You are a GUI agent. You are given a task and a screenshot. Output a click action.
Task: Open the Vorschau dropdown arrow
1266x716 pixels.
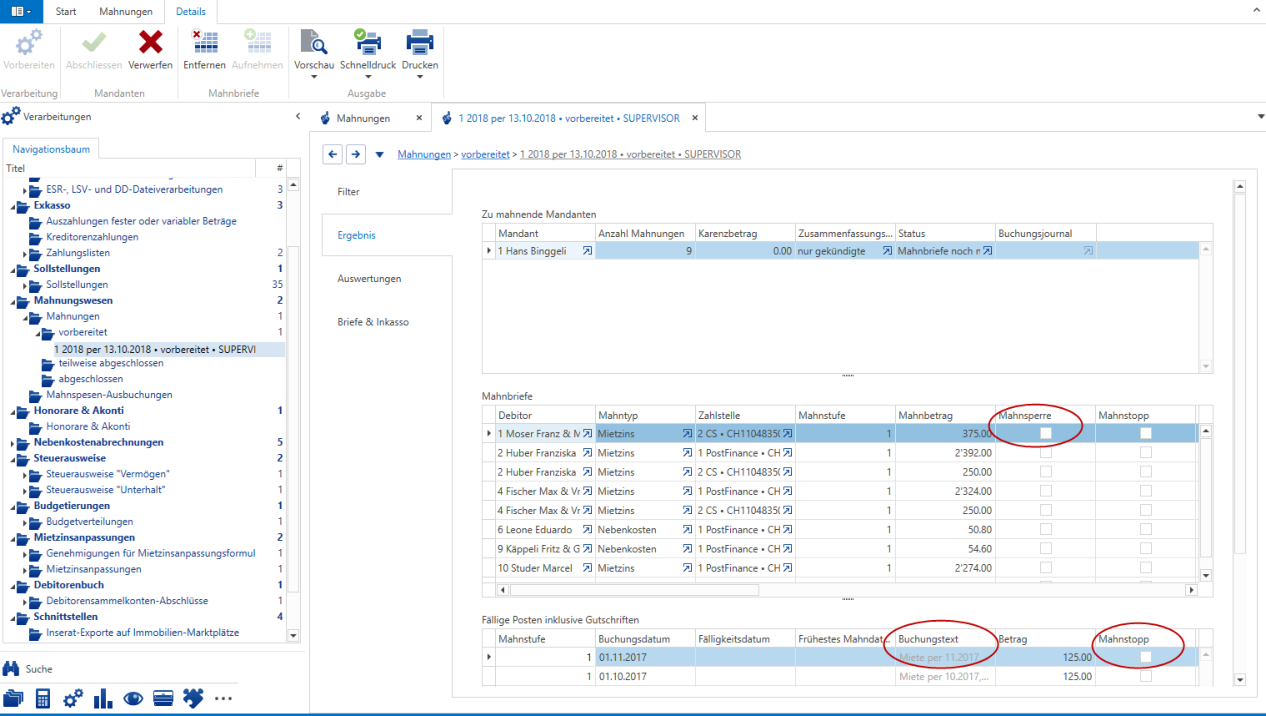(x=314, y=77)
